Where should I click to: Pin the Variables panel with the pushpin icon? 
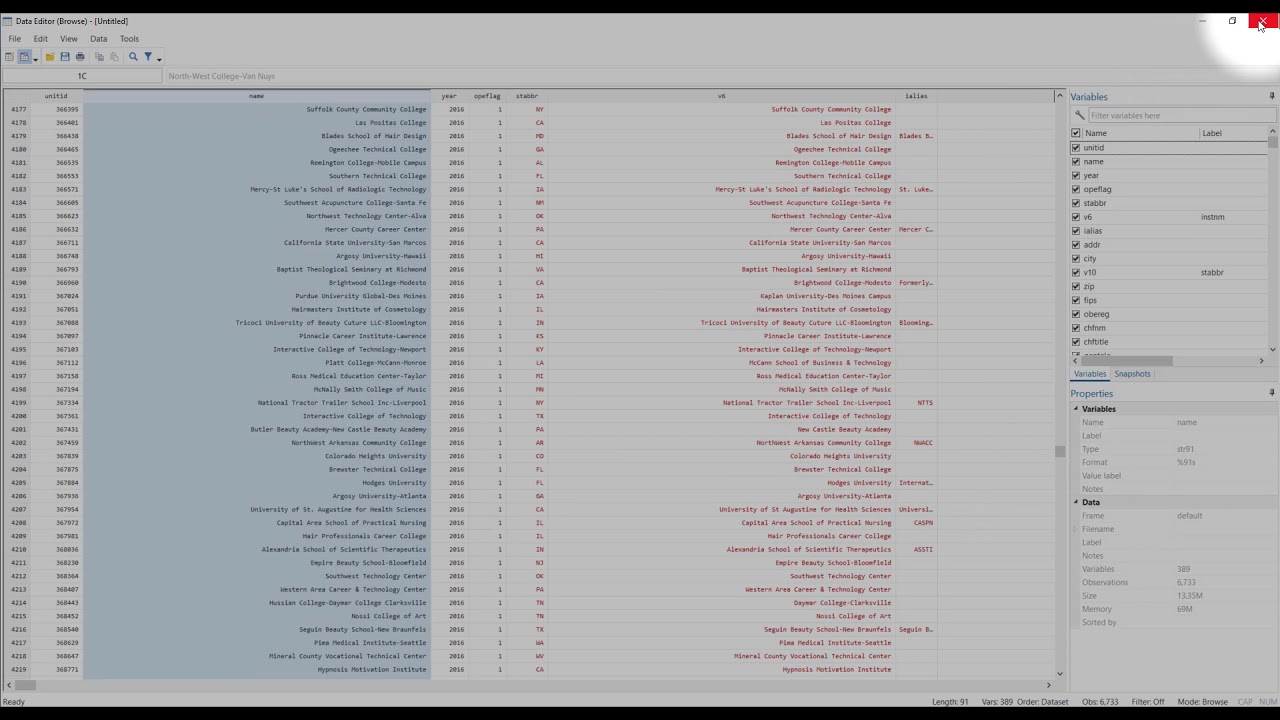tap(1272, 96)
